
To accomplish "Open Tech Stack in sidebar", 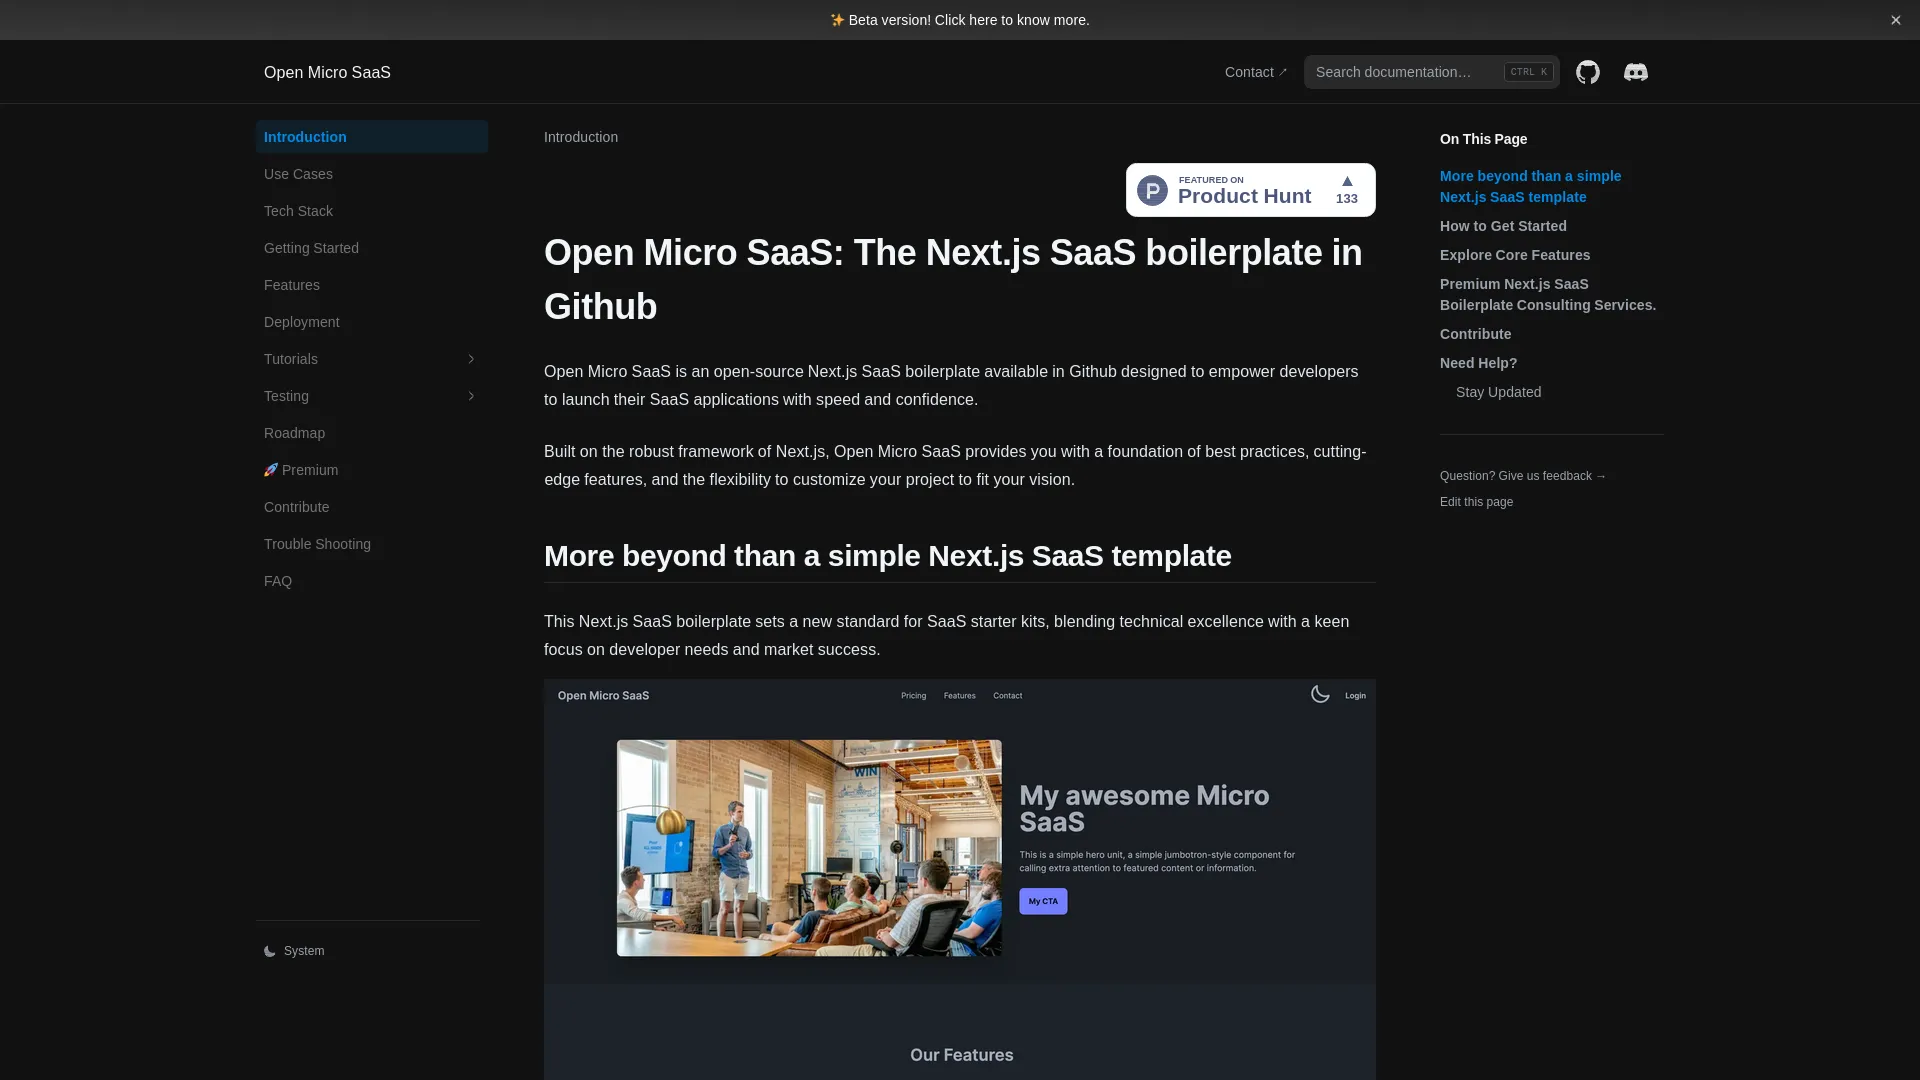I will [x=372, y=211].
